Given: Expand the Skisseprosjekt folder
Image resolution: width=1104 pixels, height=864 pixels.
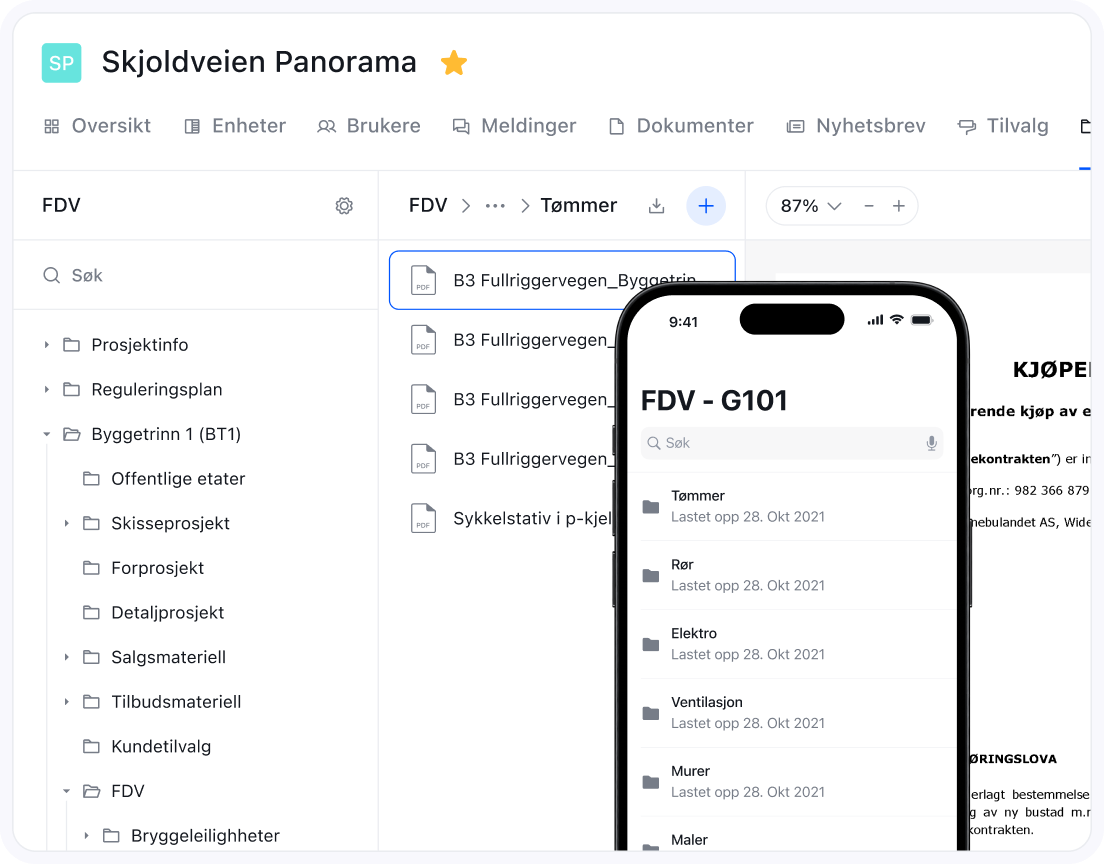Looking at the screenshot, I should coord(67,523).
